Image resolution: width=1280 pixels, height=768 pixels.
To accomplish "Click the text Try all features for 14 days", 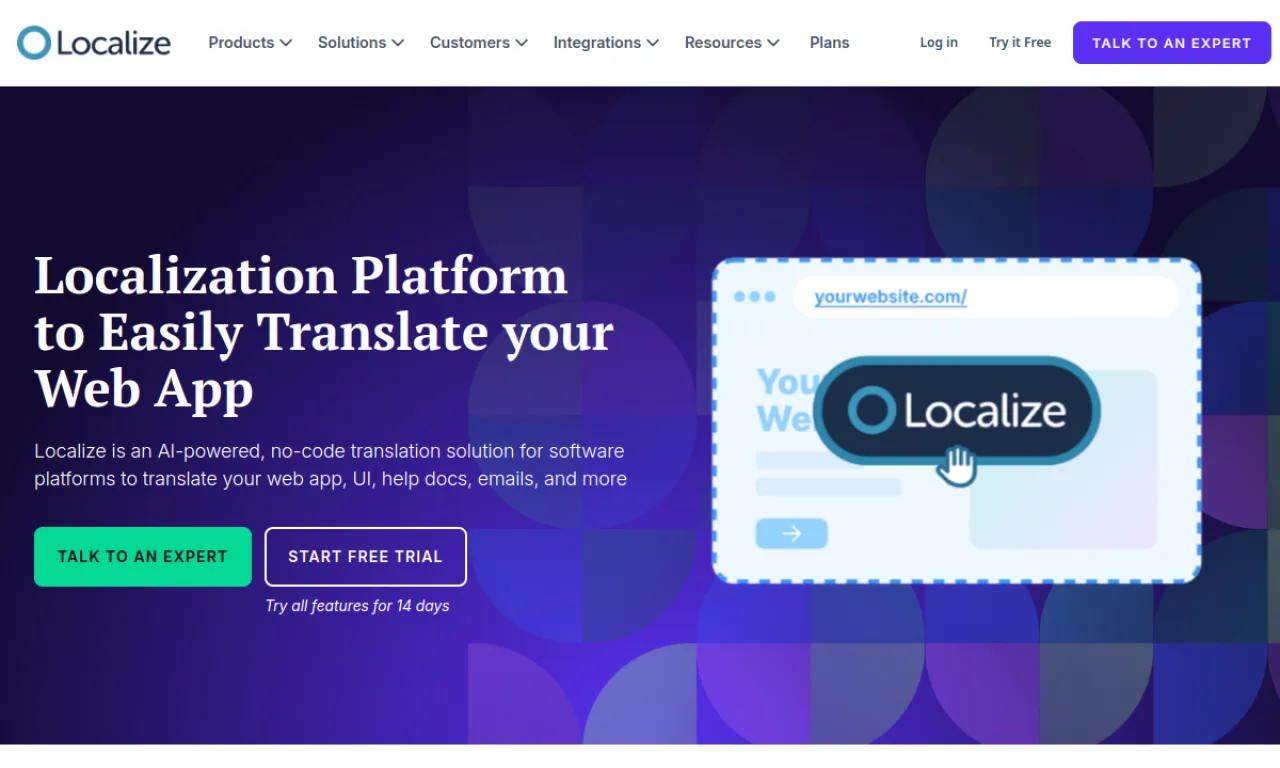I will point(357,606).
